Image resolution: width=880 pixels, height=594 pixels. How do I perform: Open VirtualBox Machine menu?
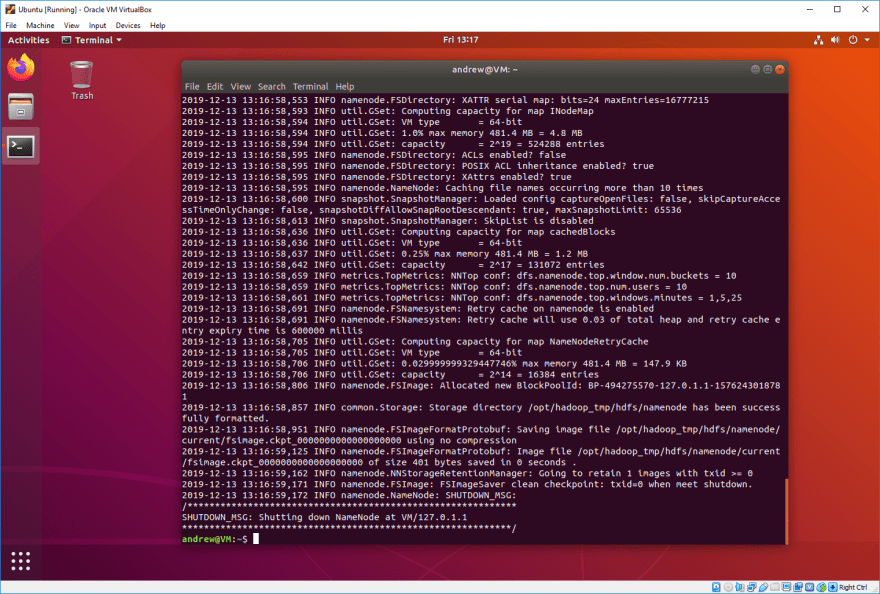[40, 25]
